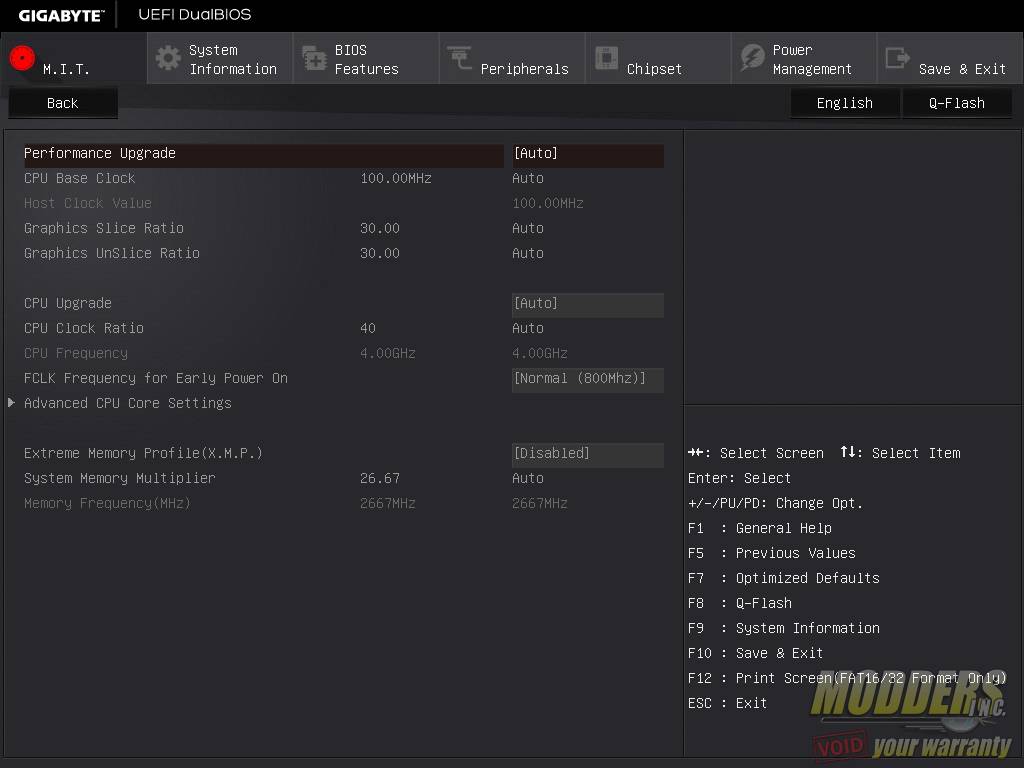Select the Advanced CPU Core Settings entry

tap(128, 404)
